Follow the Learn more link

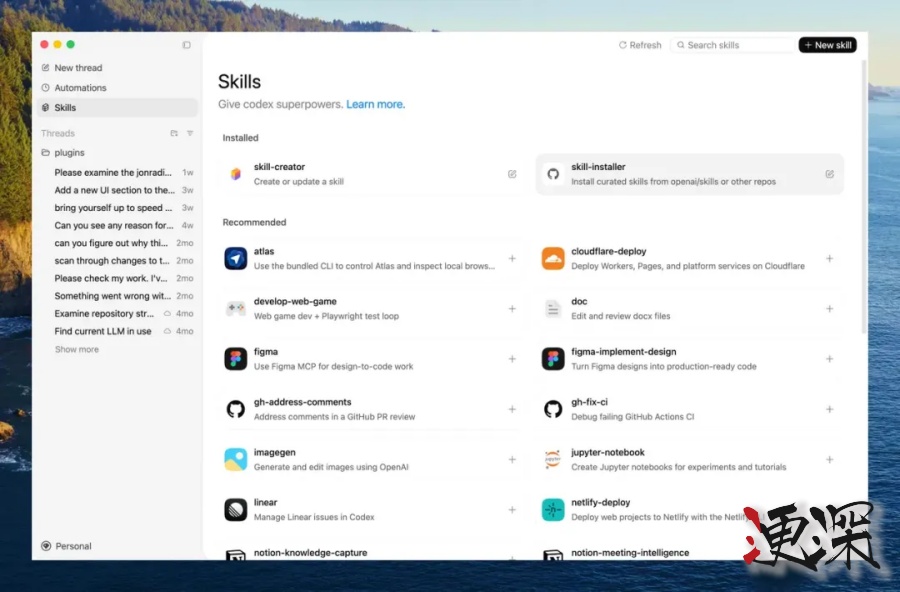[x=375, y=104]
